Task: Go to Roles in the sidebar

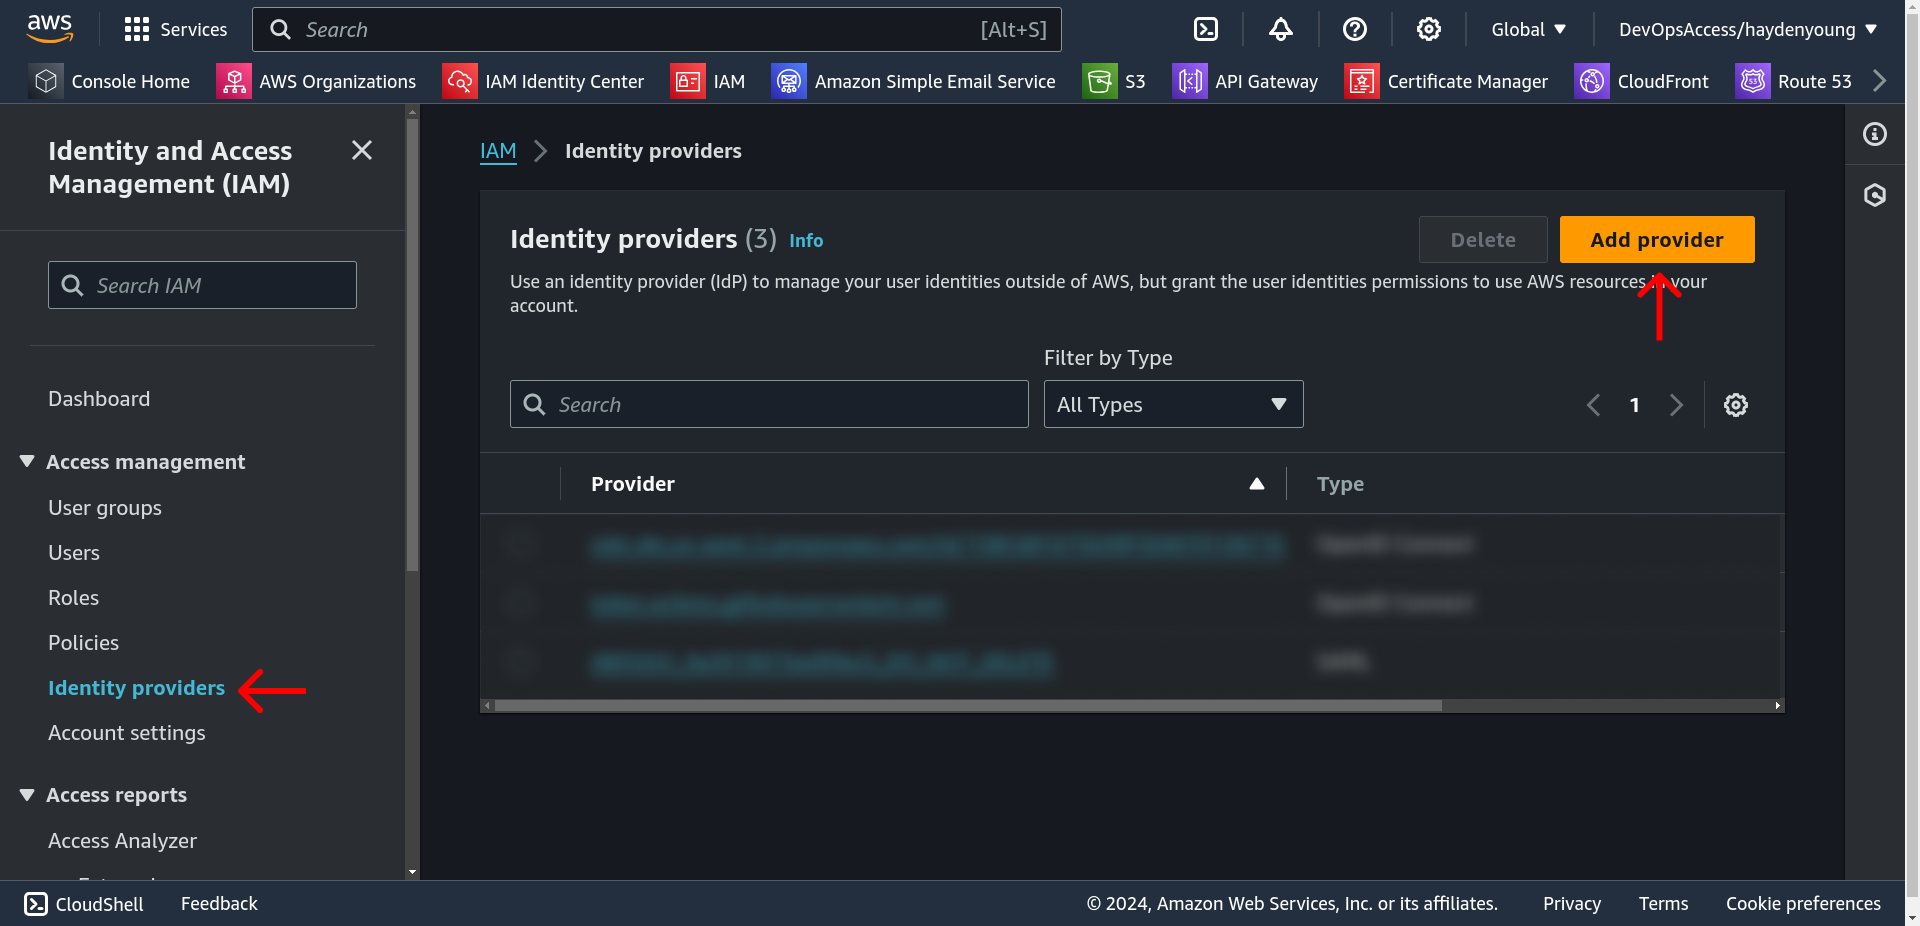Action: [x=73, y=598]
